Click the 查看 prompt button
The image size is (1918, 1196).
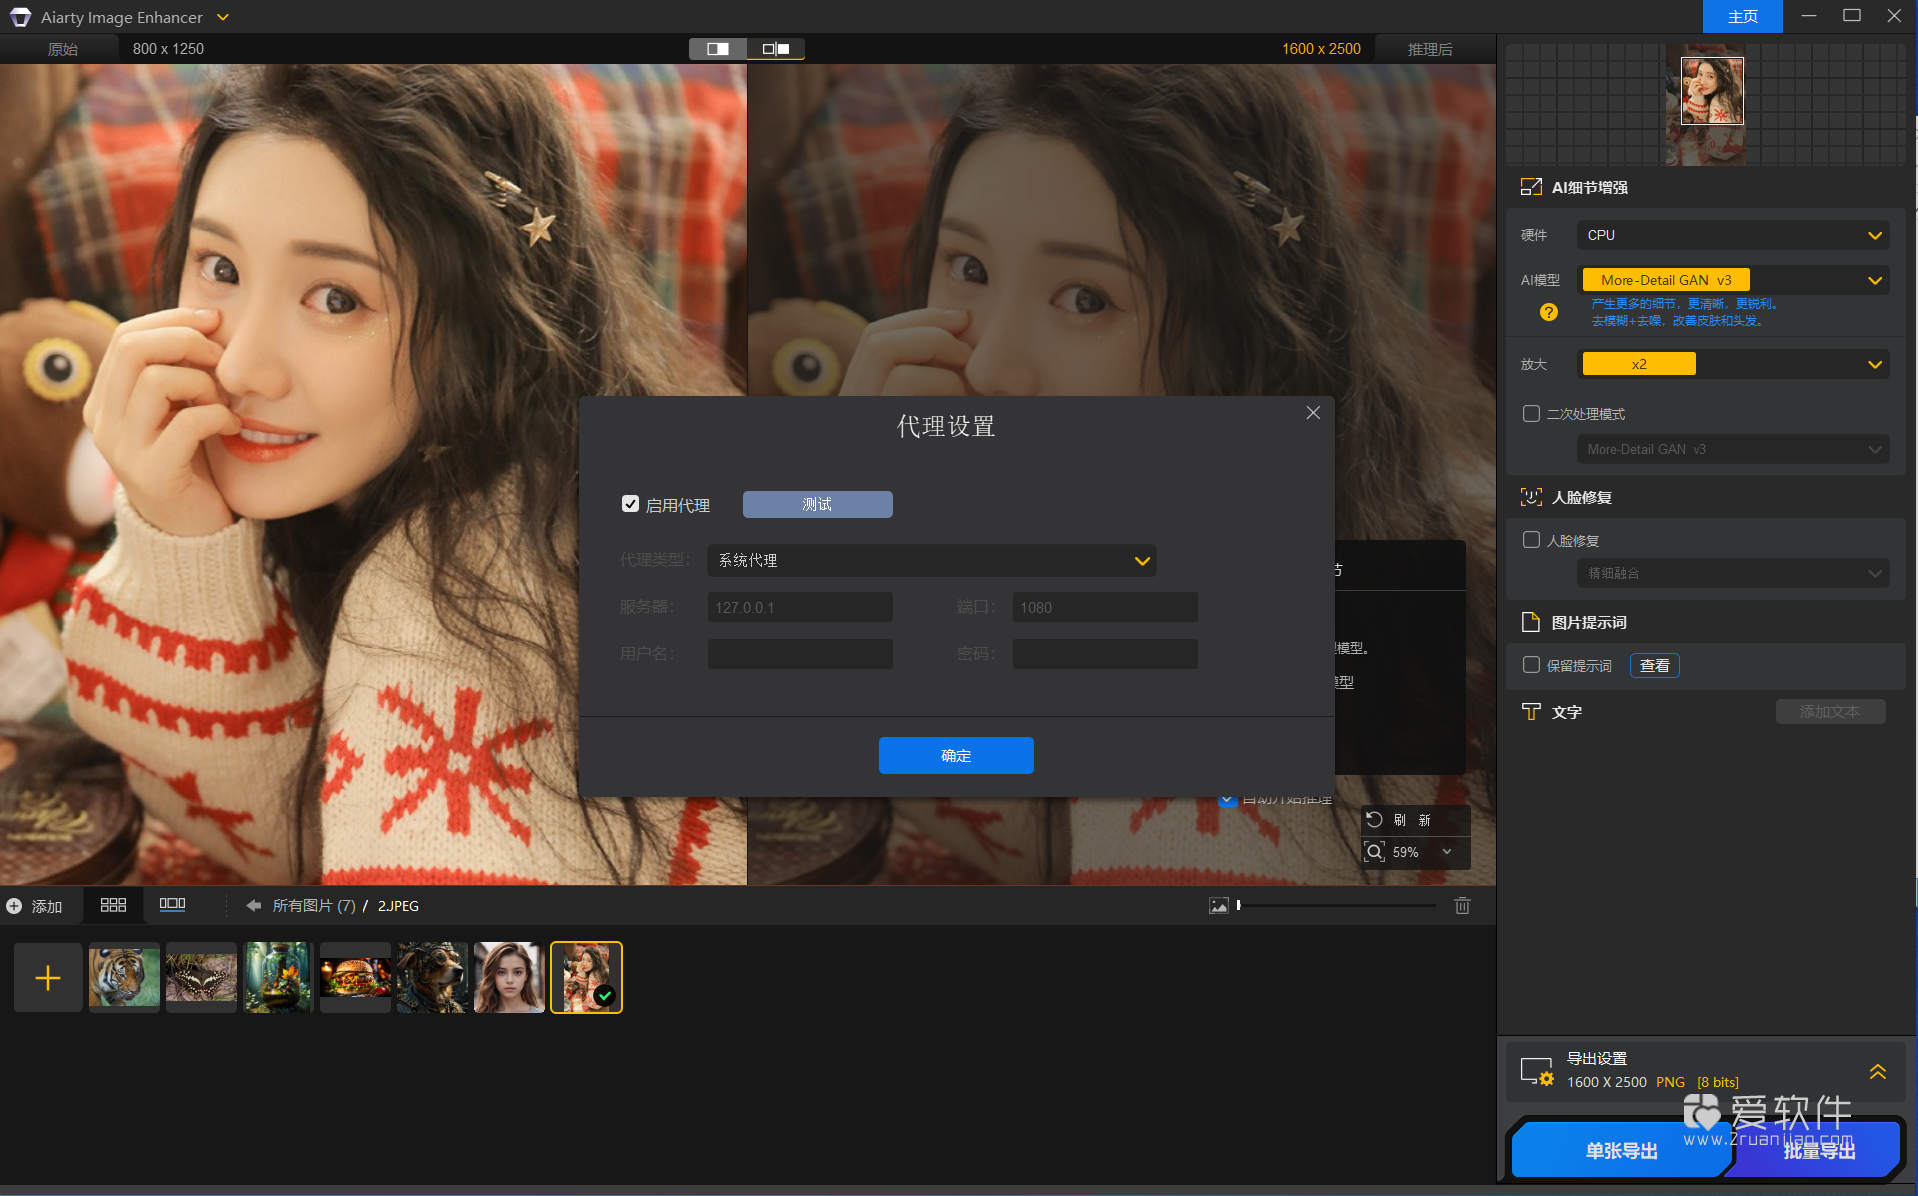tap(1655, 665)
